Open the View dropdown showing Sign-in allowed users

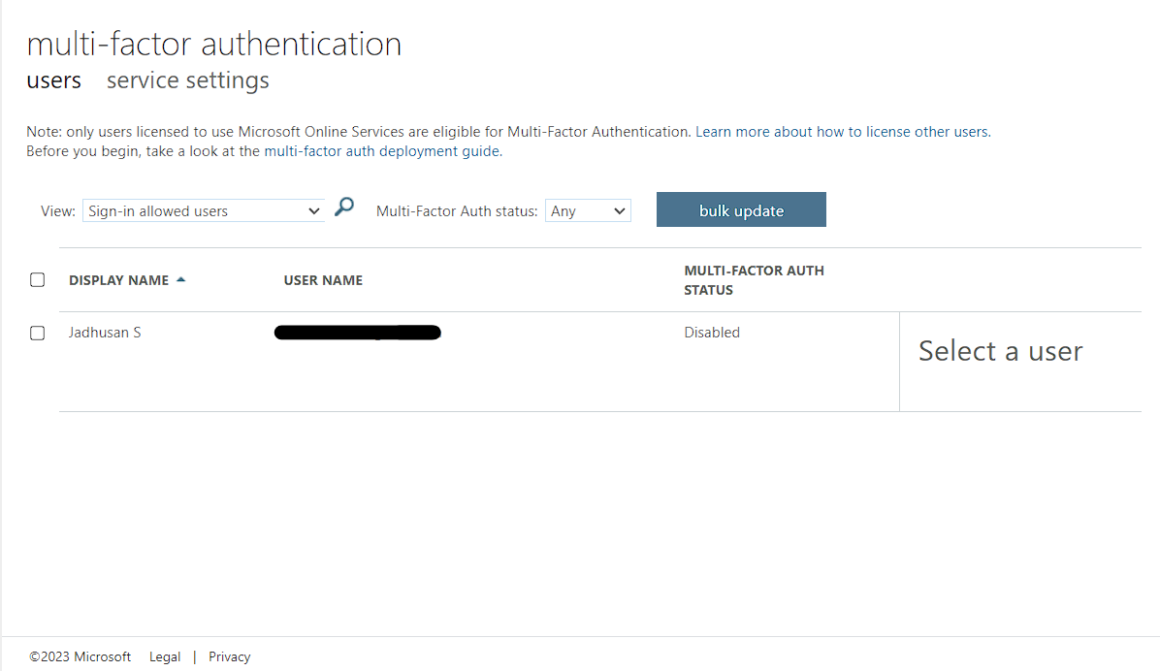(204, 211)
